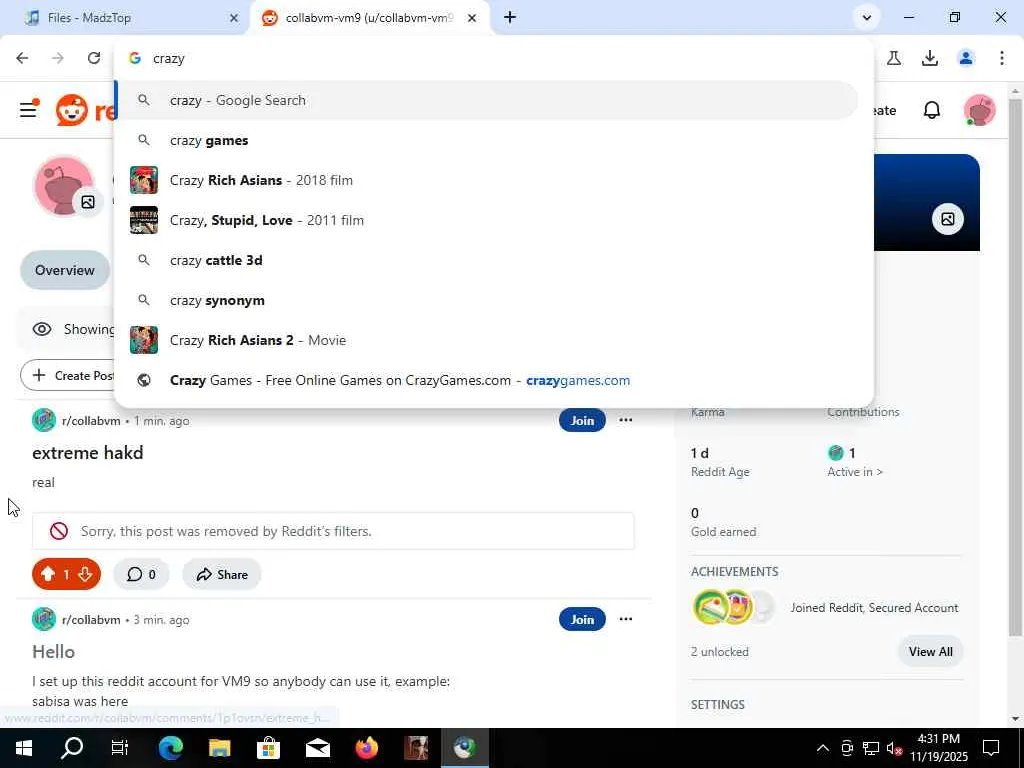Close the collabvm-vm9 Reddit tab

click(x=472, y=18)
